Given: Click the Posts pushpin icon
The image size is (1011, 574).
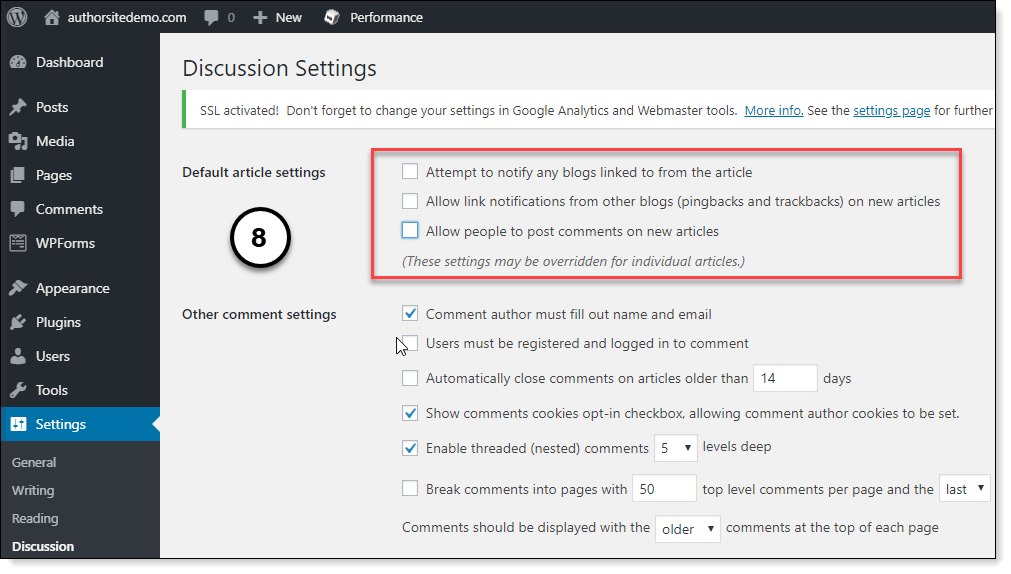Looking at the screenshot, I should pos(18,107).
